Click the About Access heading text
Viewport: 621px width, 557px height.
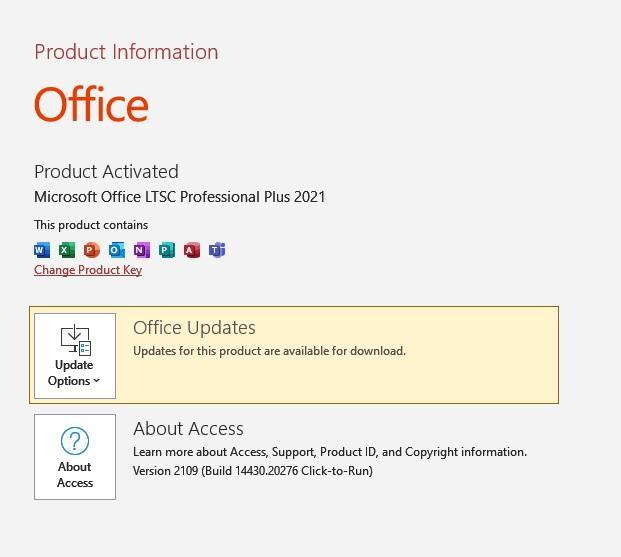tap(188, 429)
